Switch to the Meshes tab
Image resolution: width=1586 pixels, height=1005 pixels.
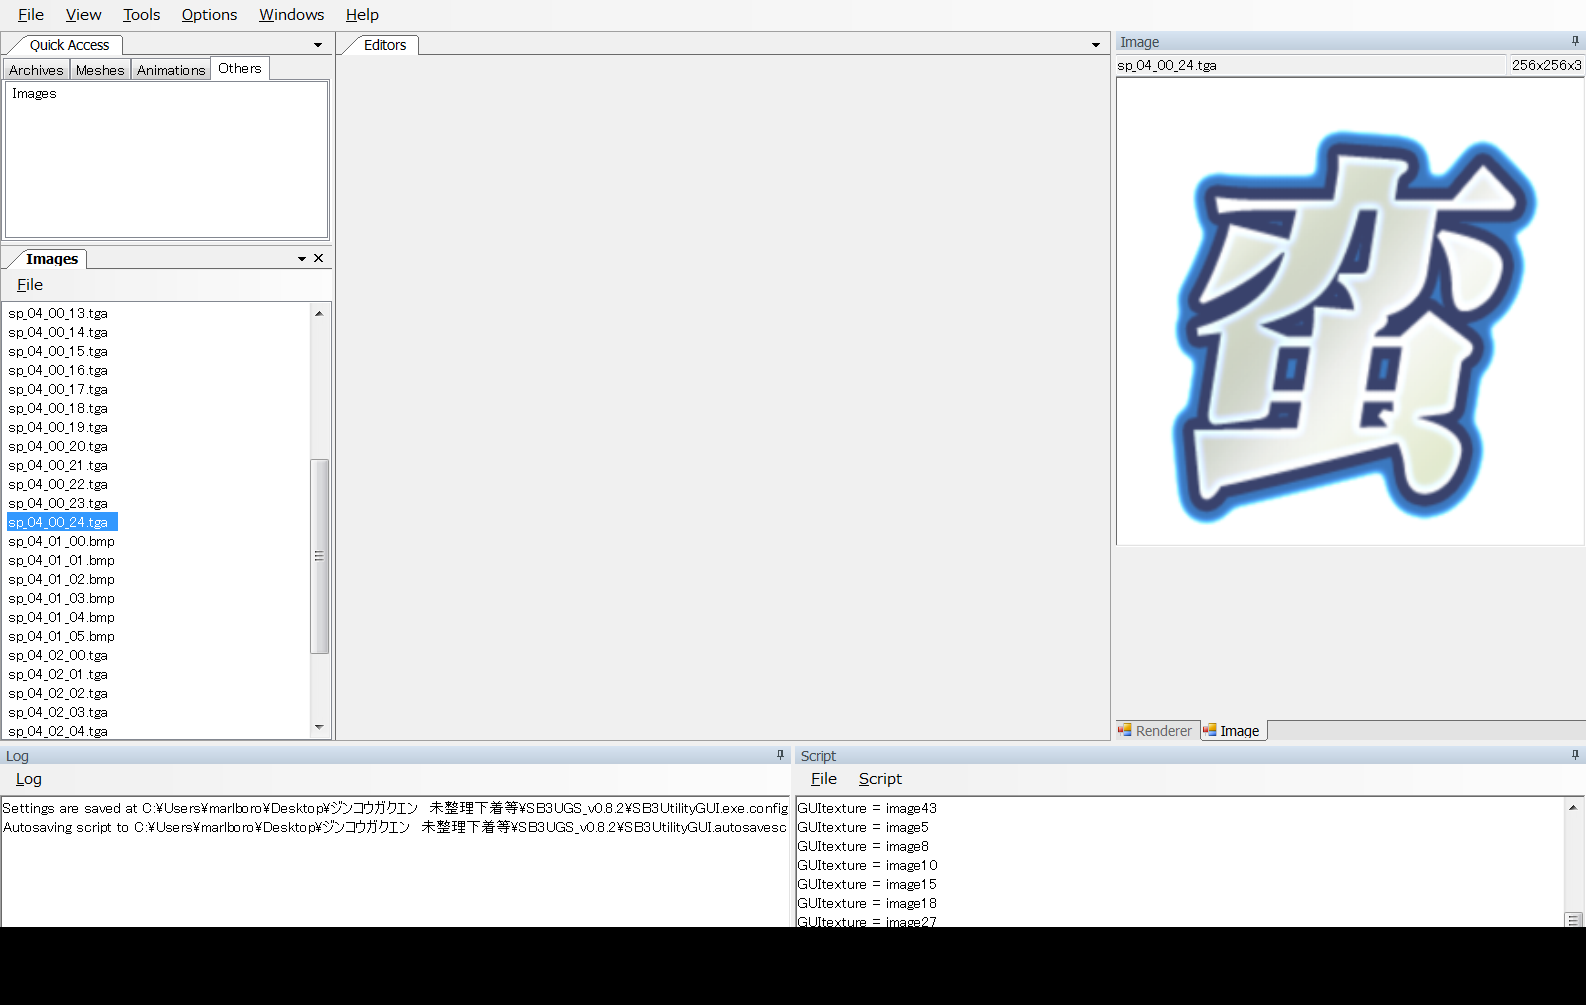100,70
